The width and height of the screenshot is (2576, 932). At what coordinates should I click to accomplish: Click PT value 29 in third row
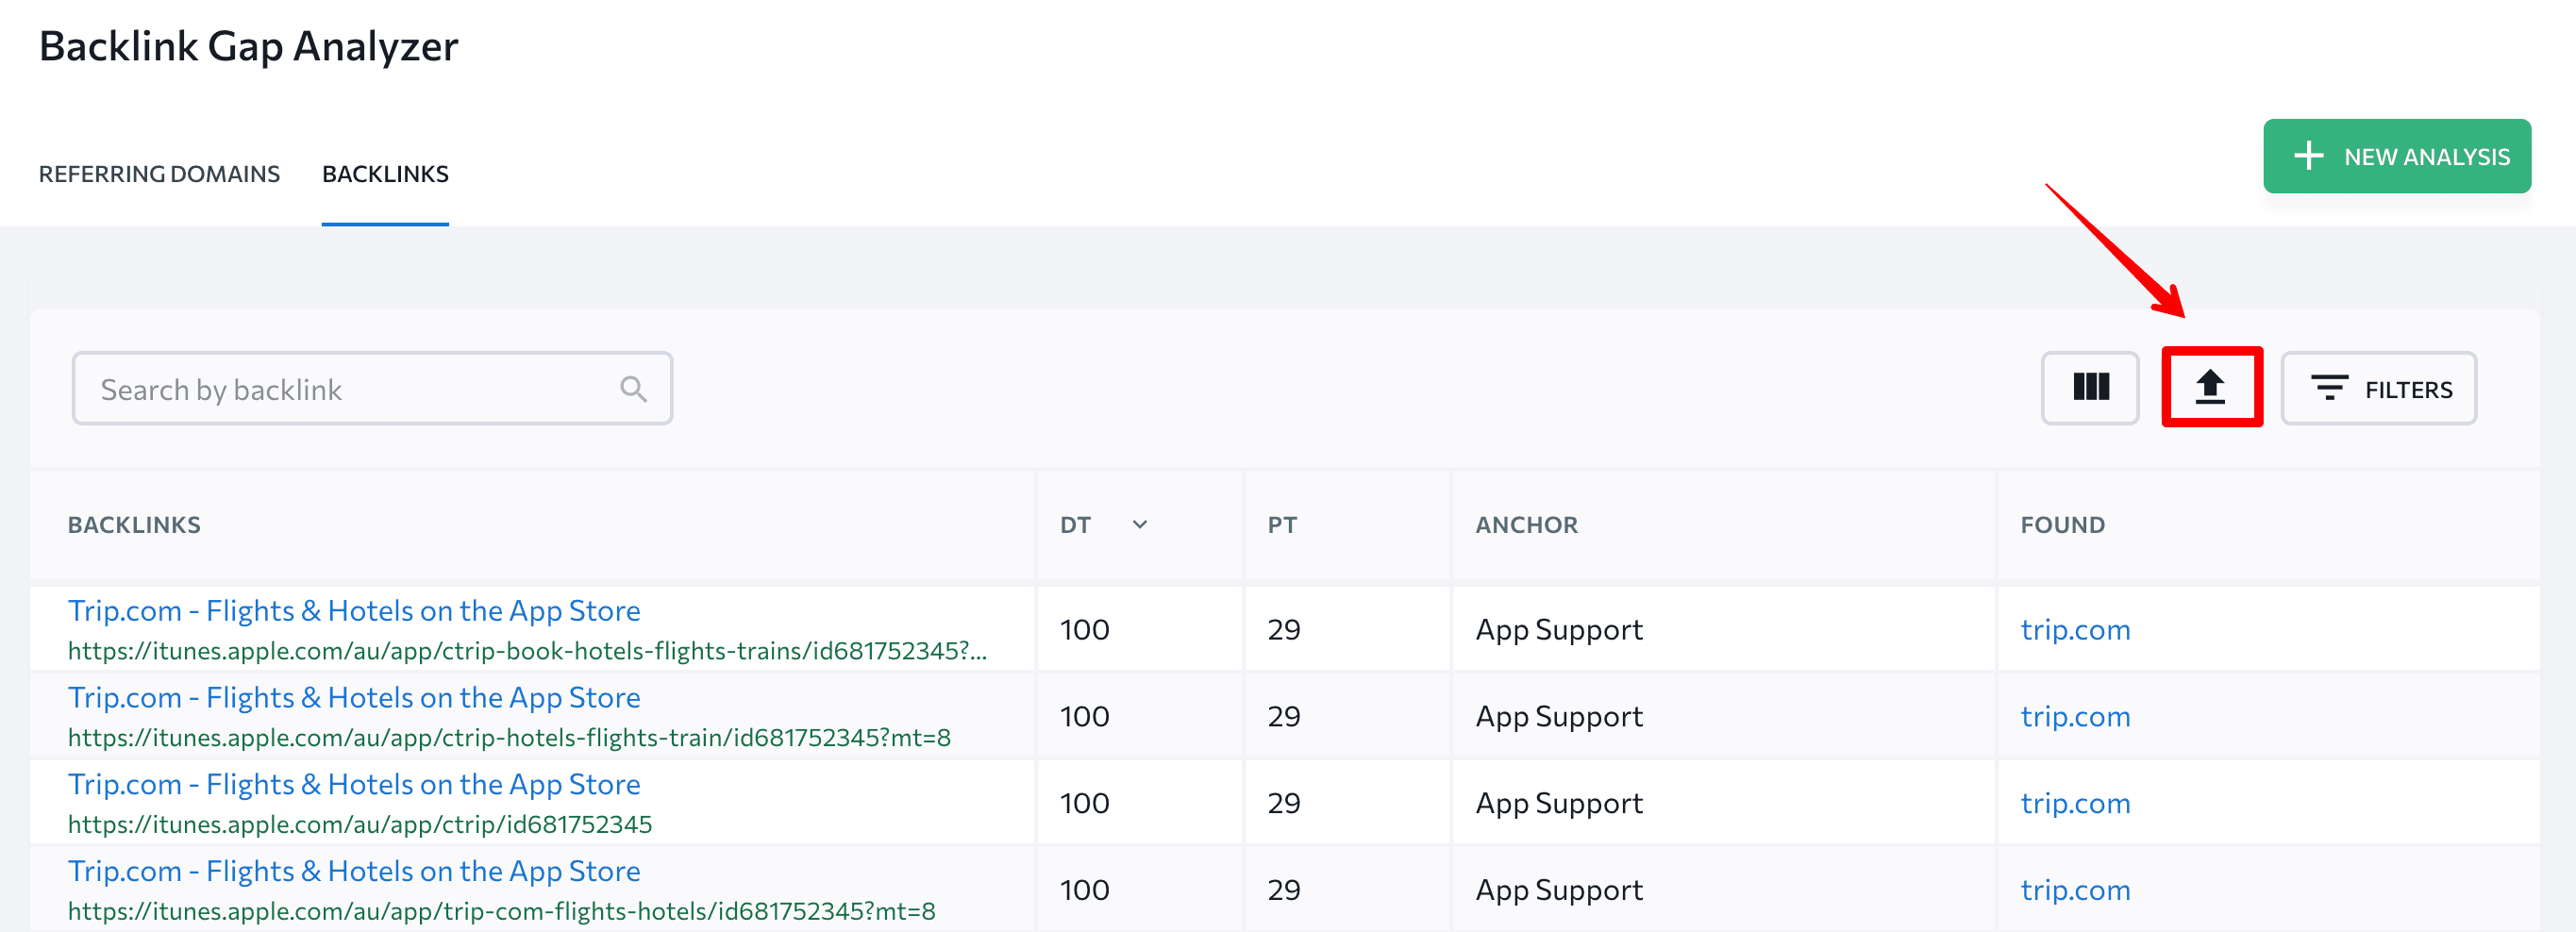(x=1284, y=804)
